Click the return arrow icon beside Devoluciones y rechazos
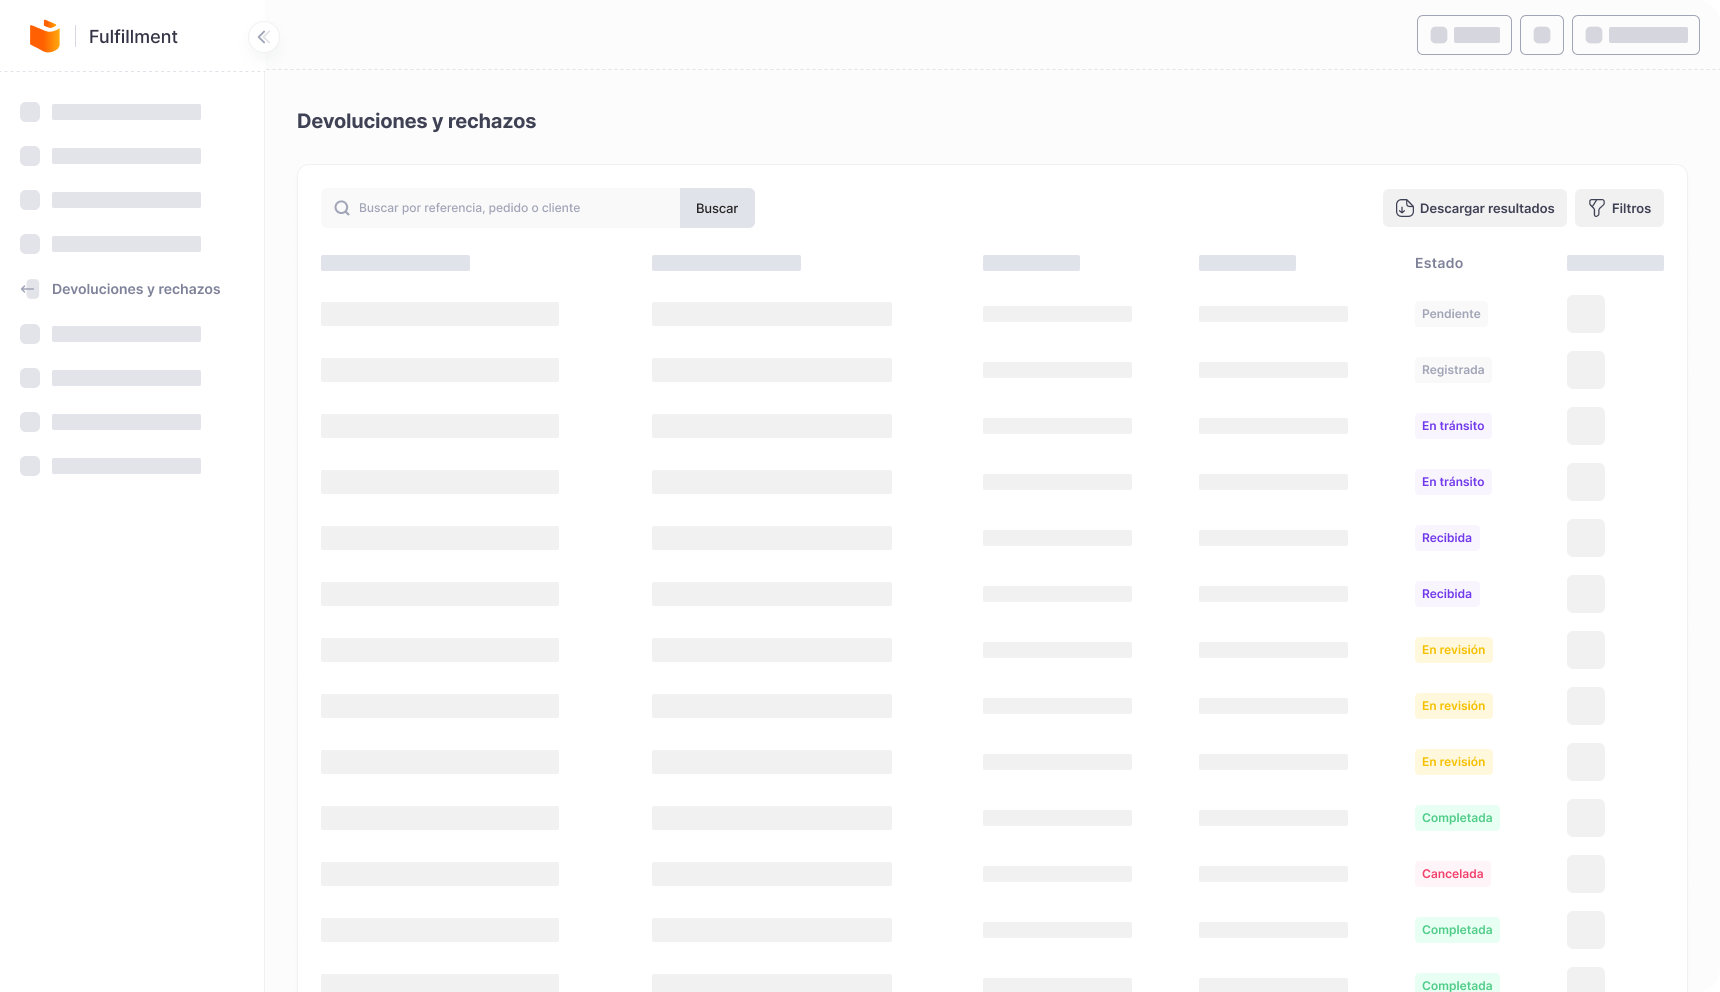This screenshot has width=1720, height=992. (x=29, y=289)
